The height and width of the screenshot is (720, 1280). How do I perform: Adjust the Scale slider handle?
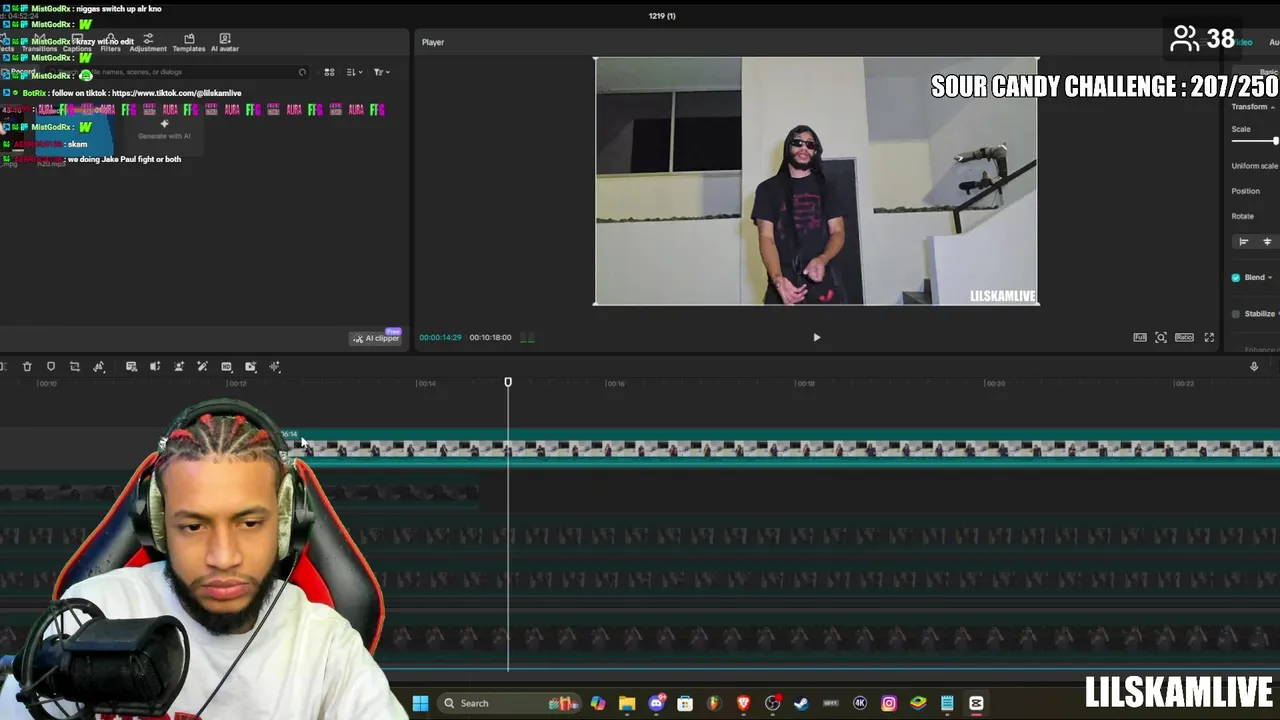[1276, 141]
